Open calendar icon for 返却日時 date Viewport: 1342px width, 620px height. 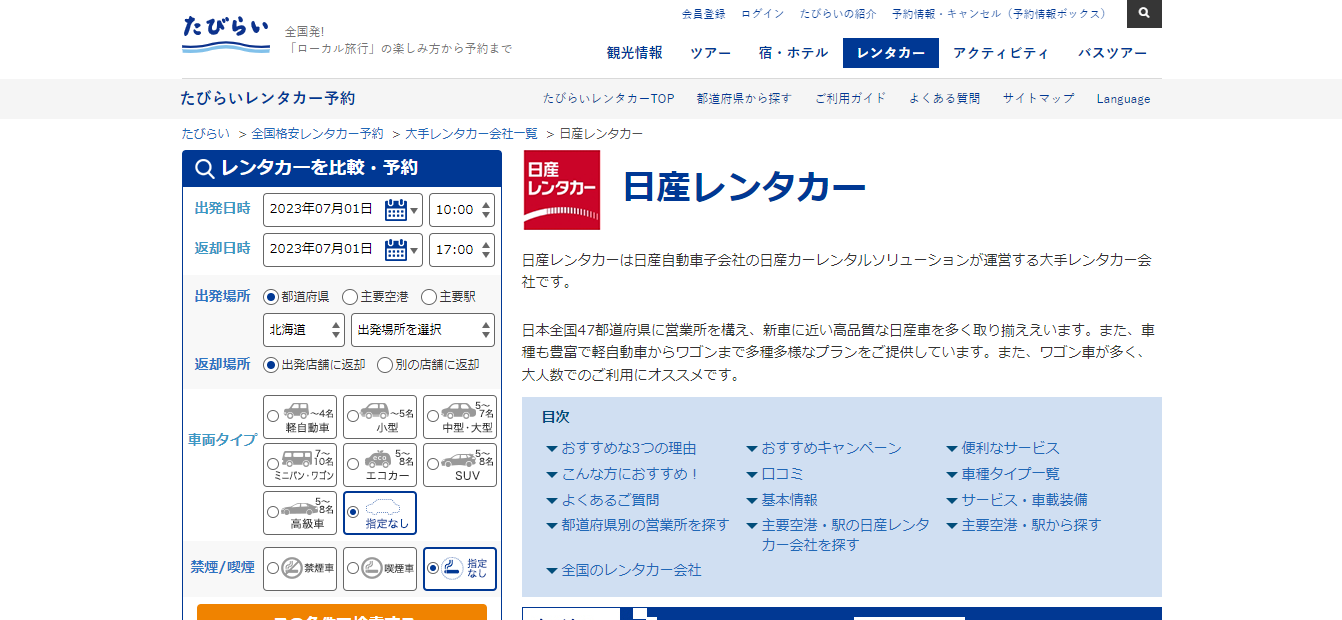396,250
